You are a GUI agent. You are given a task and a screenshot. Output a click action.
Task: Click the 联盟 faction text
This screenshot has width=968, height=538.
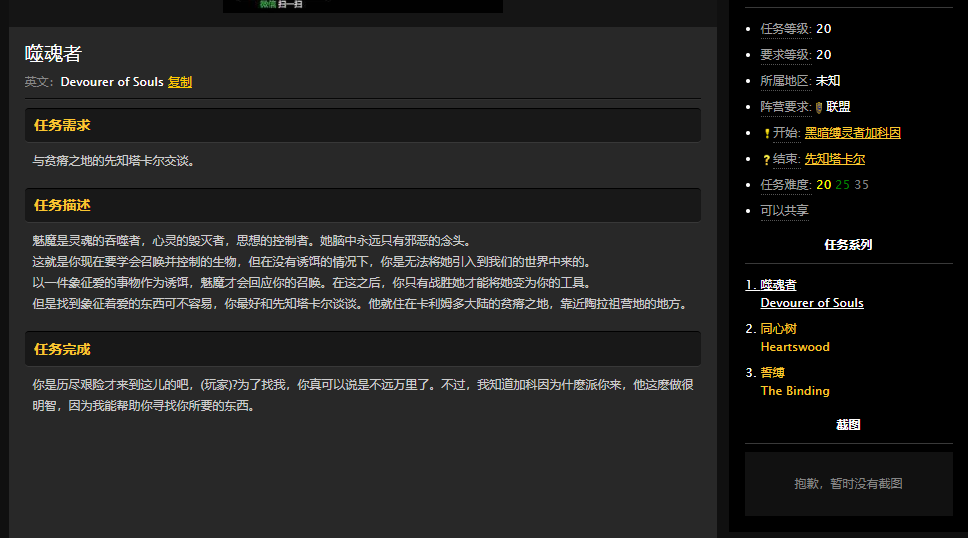click(x=838, y=107)
